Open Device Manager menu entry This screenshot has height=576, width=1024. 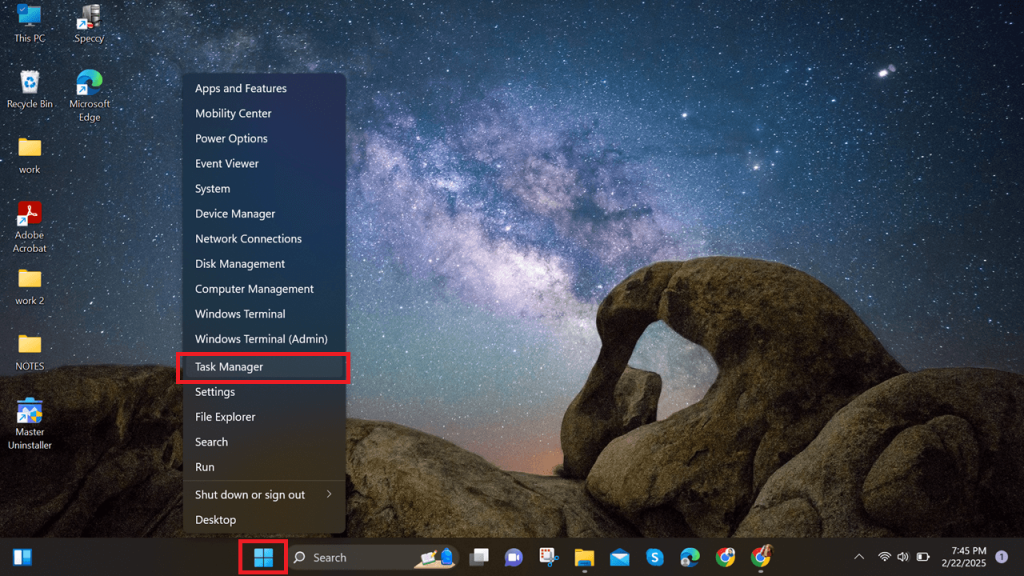click(x=264, y=214)
